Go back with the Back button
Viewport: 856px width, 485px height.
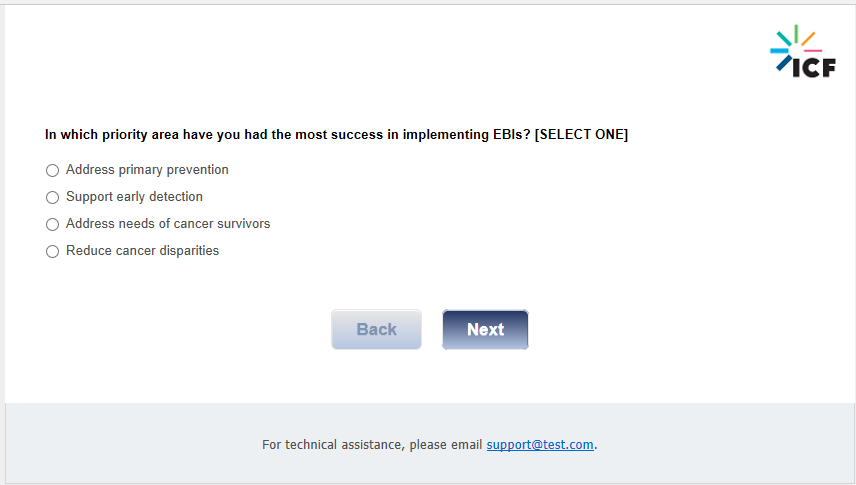pos(376,330)
